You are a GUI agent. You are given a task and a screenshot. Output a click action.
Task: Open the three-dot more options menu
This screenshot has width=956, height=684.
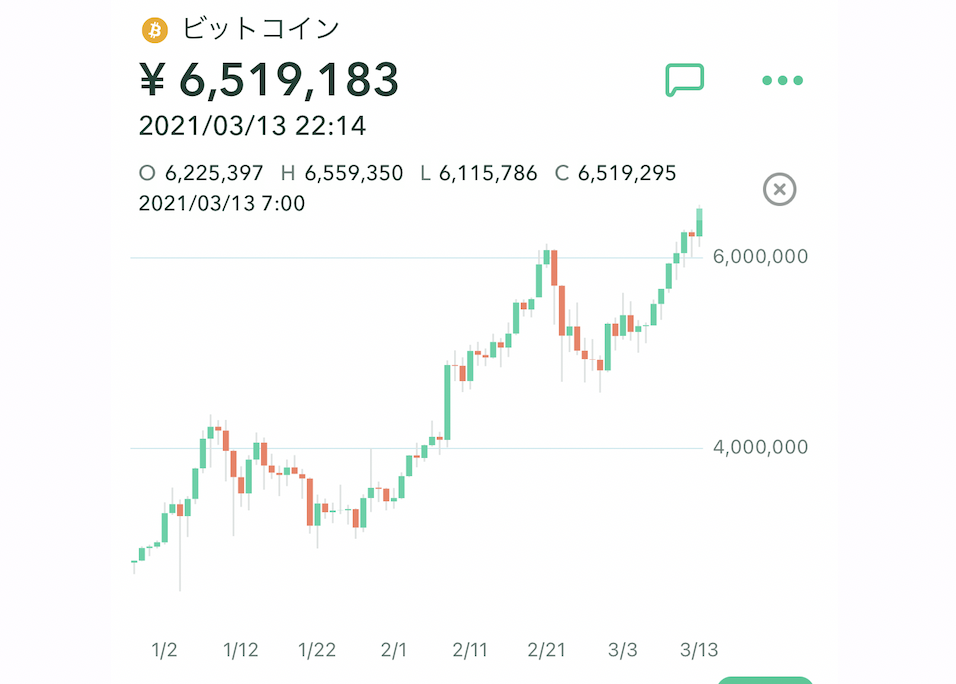pos(782,80)
